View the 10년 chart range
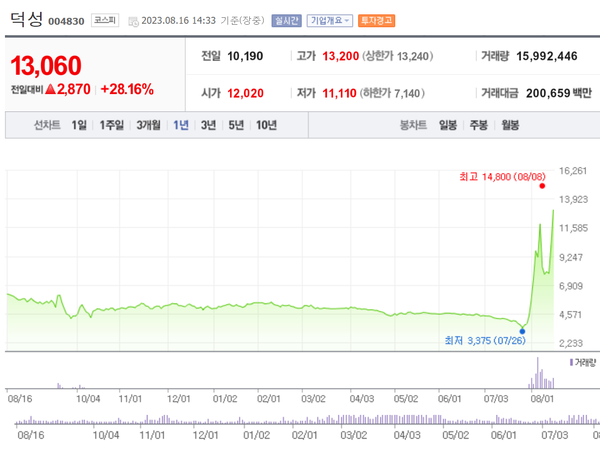The width and height of the screenshot is (600, 454). tap(266, 125)
